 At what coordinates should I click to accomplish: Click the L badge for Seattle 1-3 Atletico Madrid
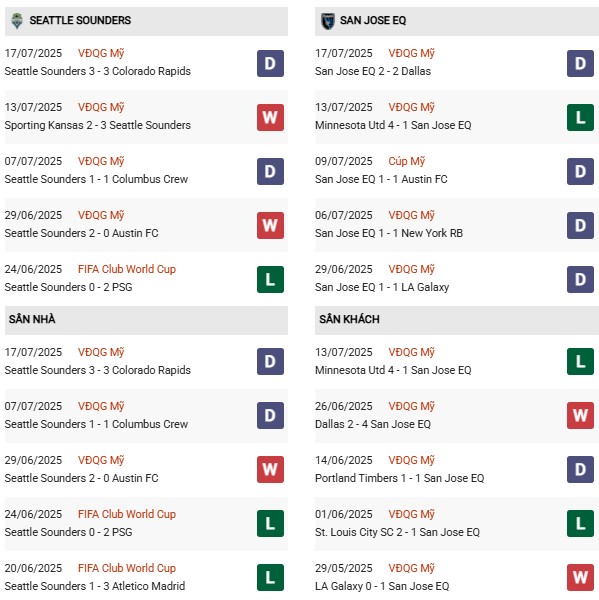(x=270, y=577)
